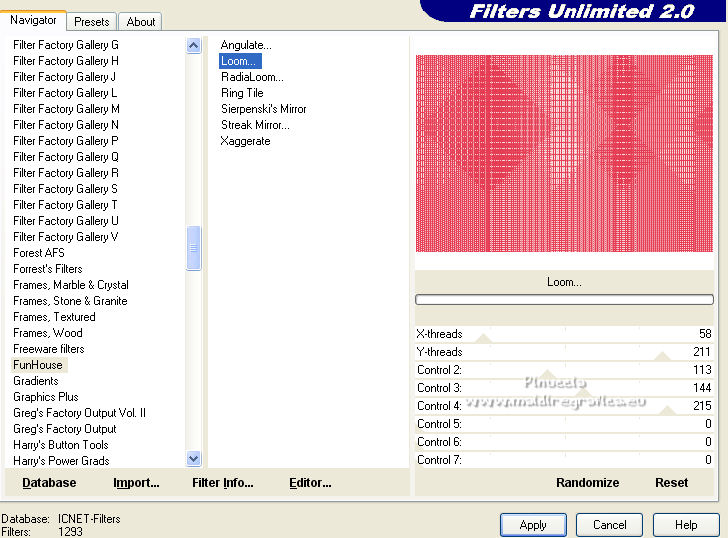Select Filter Factory Gallery R category
Image resolution: width=728 pixels, height=538 pixels.
pyautogui.click(x=66, y=173)
